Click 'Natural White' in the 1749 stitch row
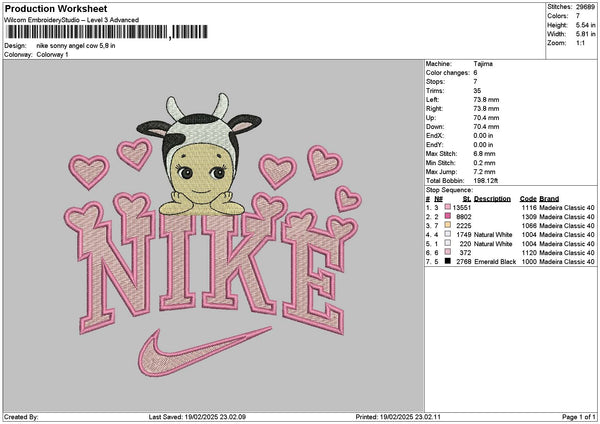Screen dimensions: 600x424 coord(493,235)
